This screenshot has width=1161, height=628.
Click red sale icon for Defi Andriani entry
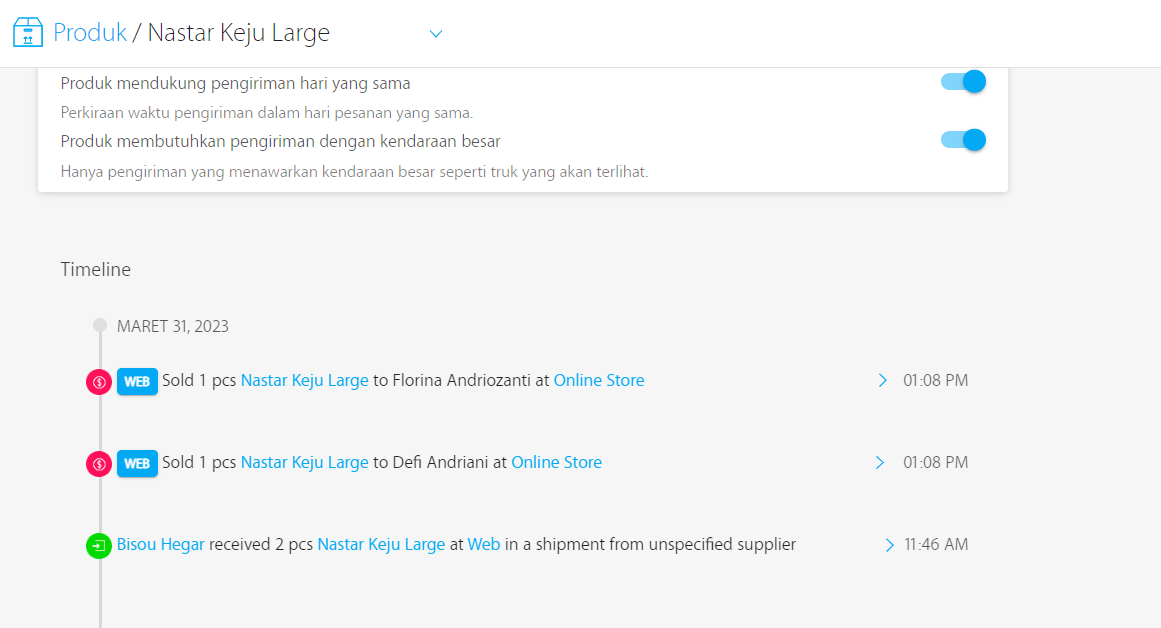tap(99, 463)
